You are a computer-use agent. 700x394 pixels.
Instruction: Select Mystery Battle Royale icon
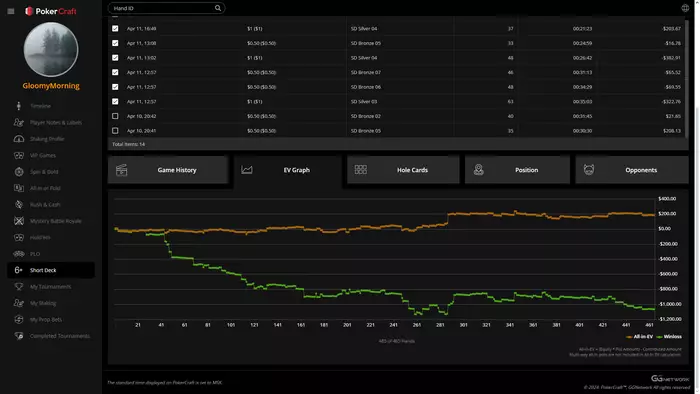coord(19,221)
